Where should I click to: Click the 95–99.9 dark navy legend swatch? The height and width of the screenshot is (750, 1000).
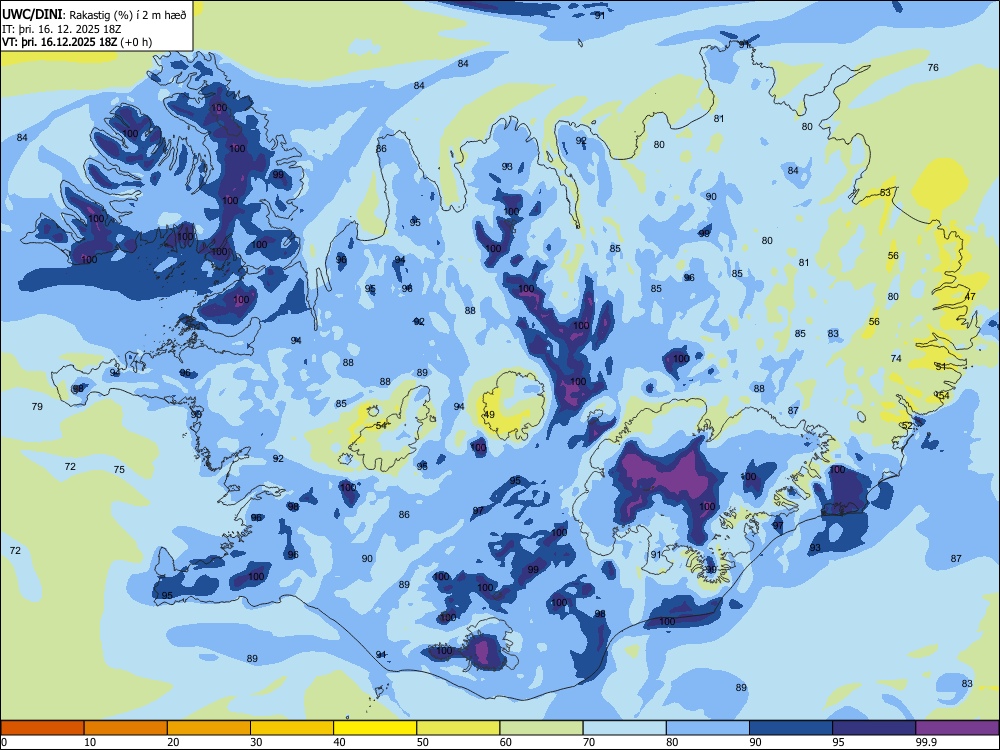pyautogui.click(x=874, y=728)
